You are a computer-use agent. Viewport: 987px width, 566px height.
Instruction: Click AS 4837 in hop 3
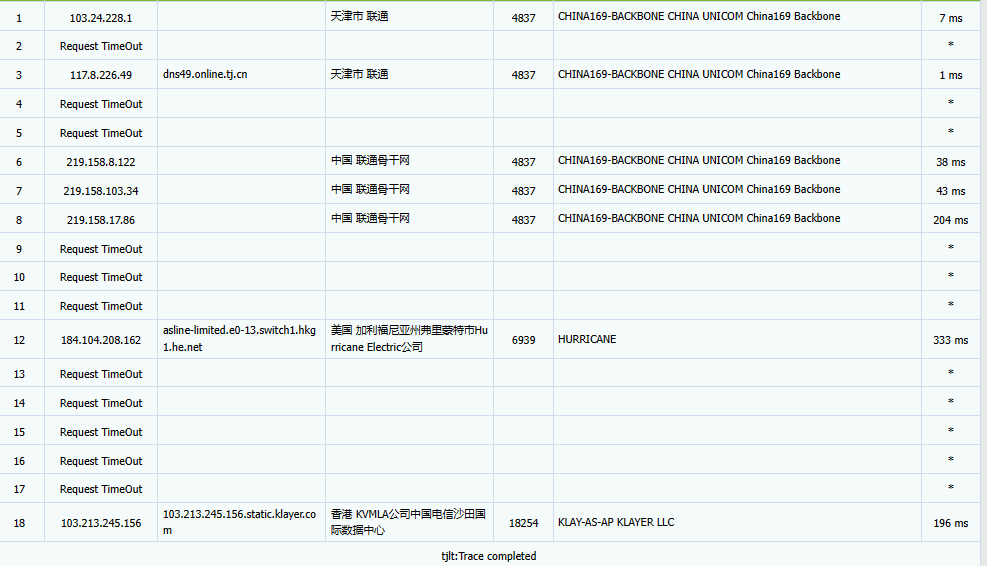(523, 75)
